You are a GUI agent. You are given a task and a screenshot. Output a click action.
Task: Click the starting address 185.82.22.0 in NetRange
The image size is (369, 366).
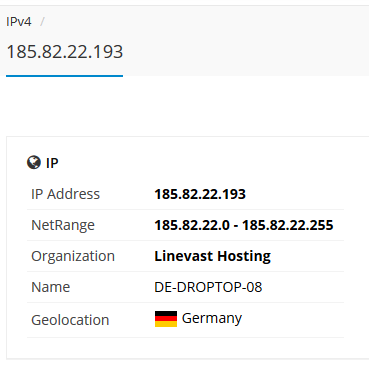pyautogui.click(x=192, y=225)
